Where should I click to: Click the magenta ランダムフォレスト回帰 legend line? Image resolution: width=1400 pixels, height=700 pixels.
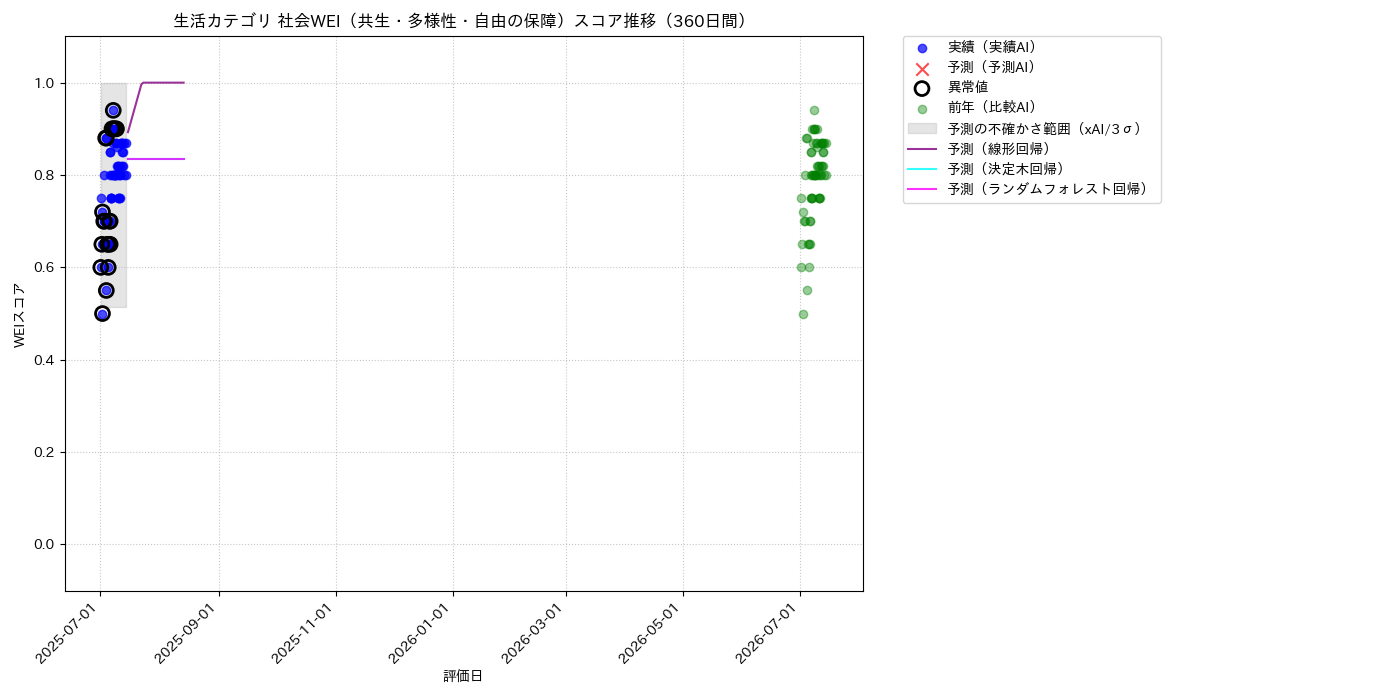tap(922, 189)
